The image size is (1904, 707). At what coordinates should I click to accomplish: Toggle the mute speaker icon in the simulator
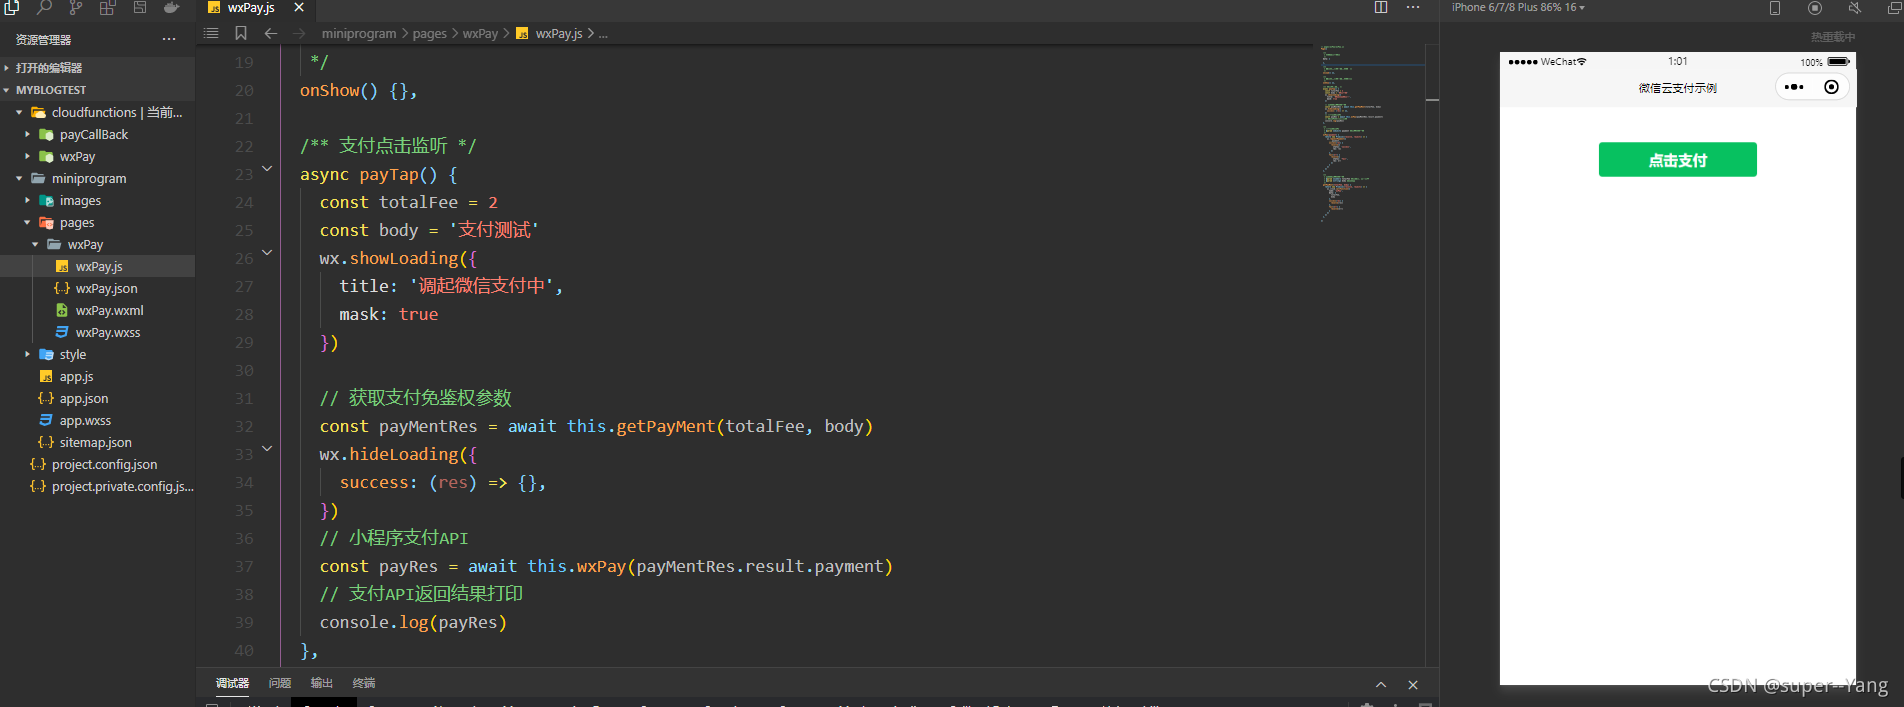(x=1854, y=8)
